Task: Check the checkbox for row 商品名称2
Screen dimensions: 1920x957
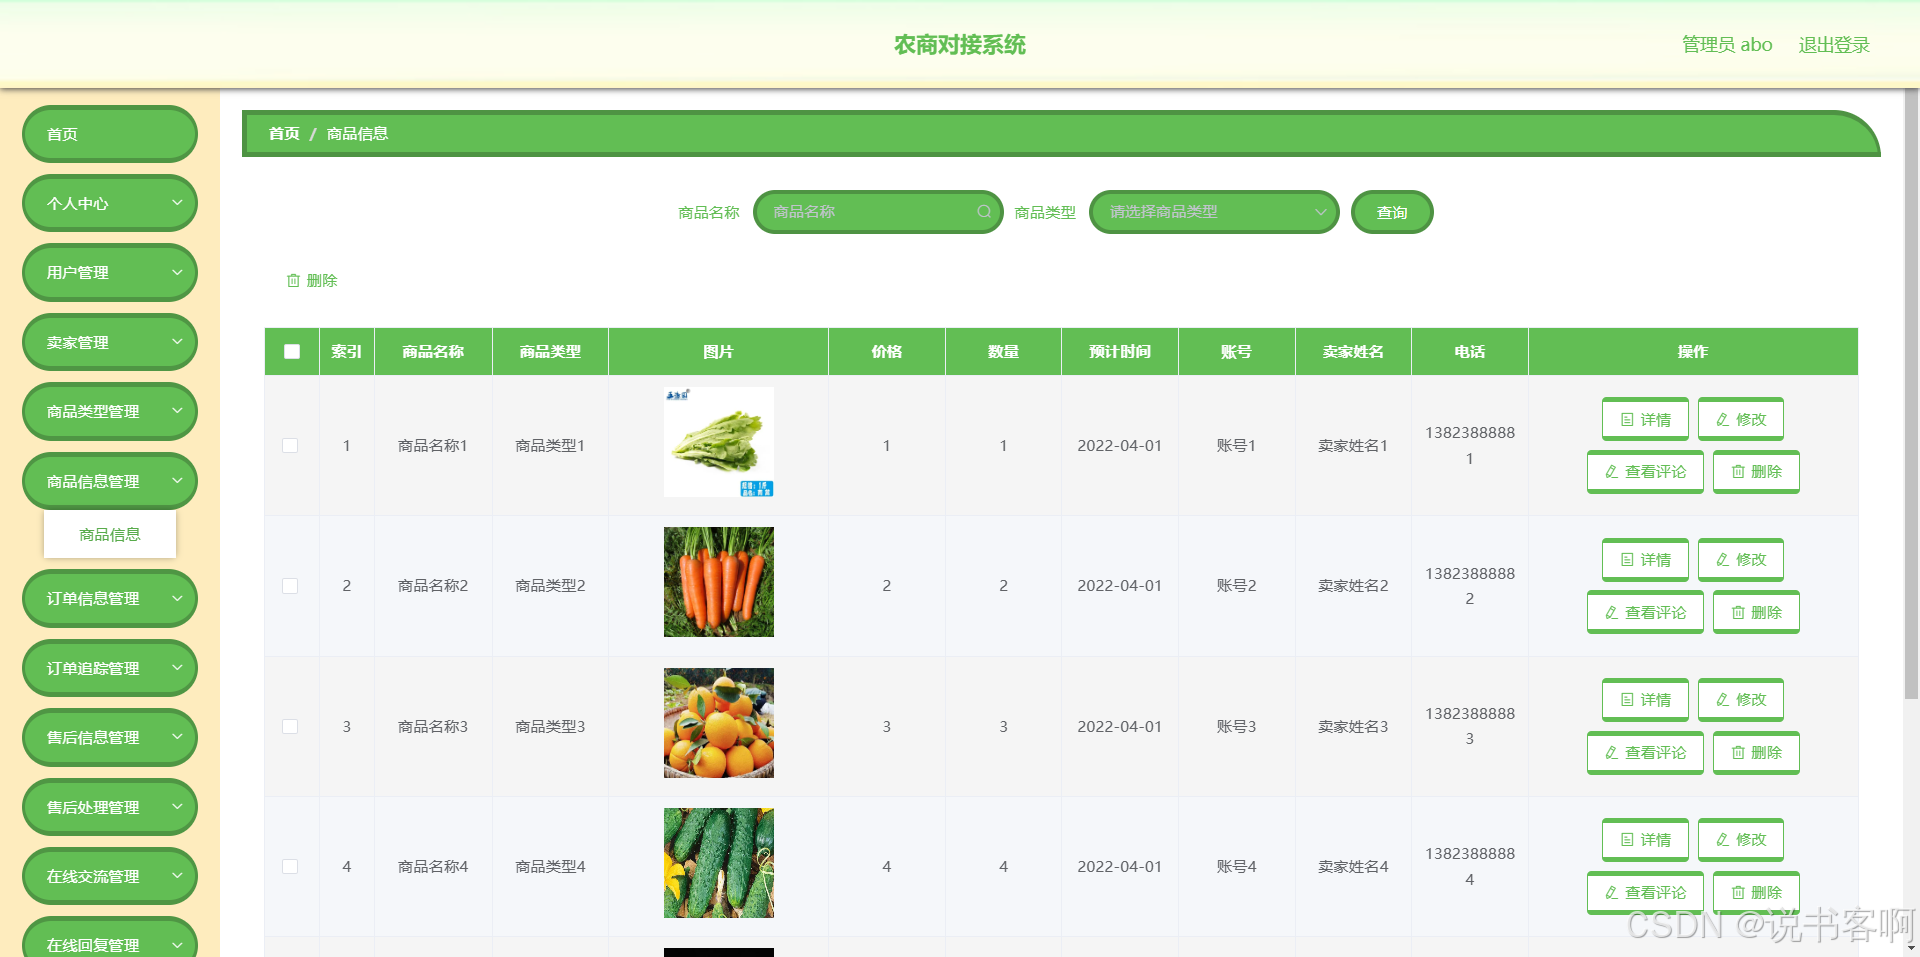Action: coord(290,586)
